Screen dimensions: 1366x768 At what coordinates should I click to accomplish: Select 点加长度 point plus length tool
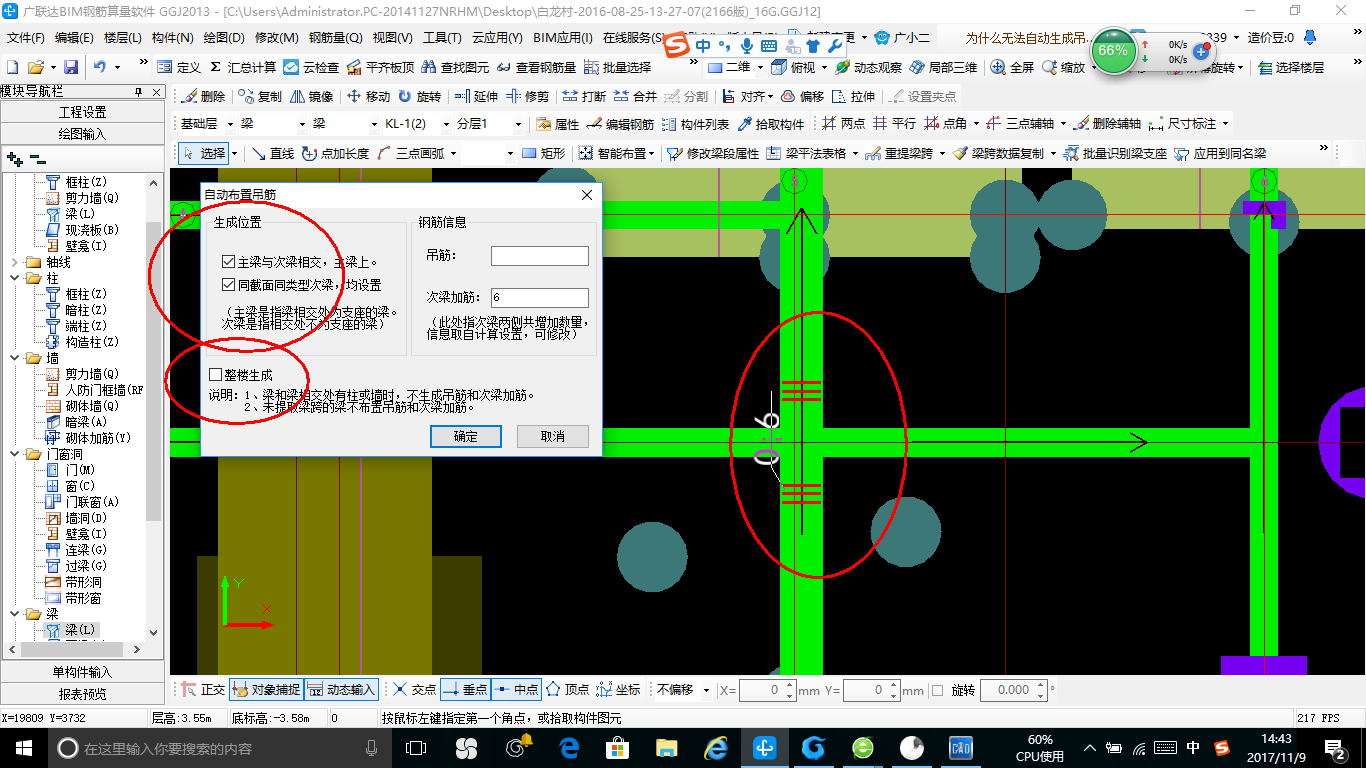click(335, 153)
